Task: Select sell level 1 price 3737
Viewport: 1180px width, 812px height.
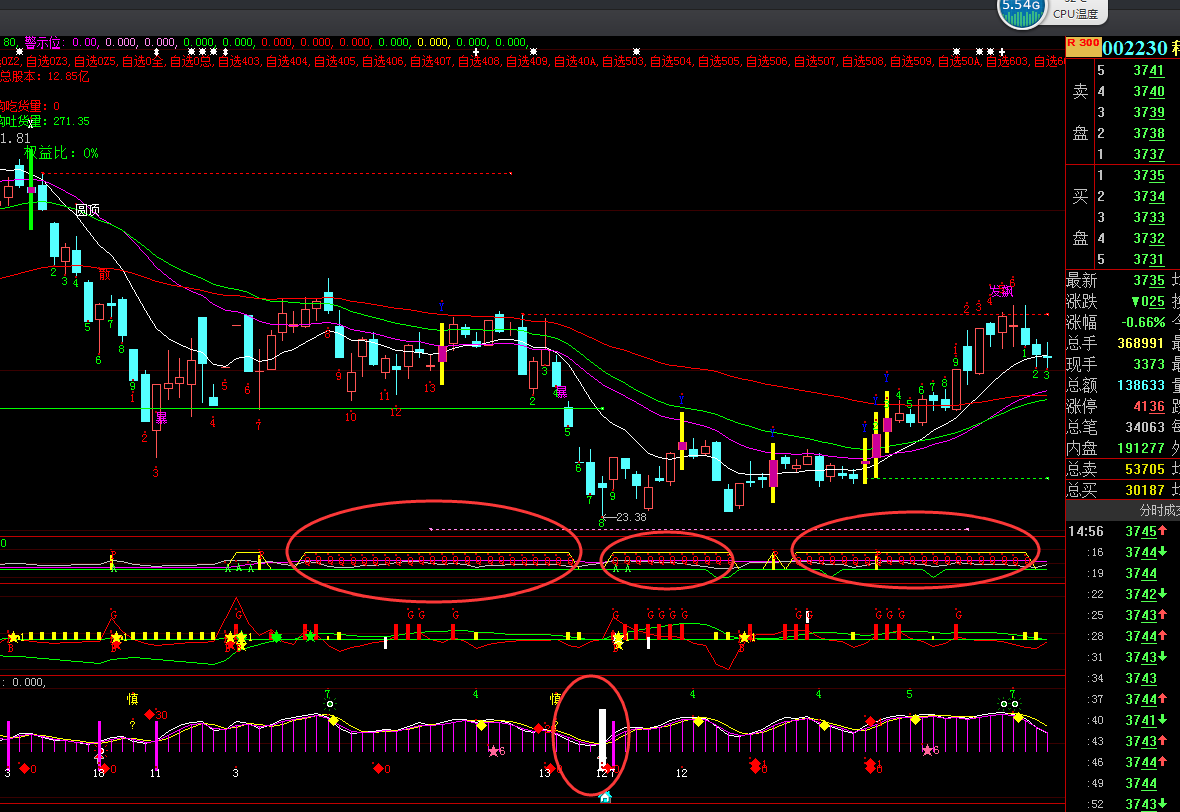Action: 1149,154
